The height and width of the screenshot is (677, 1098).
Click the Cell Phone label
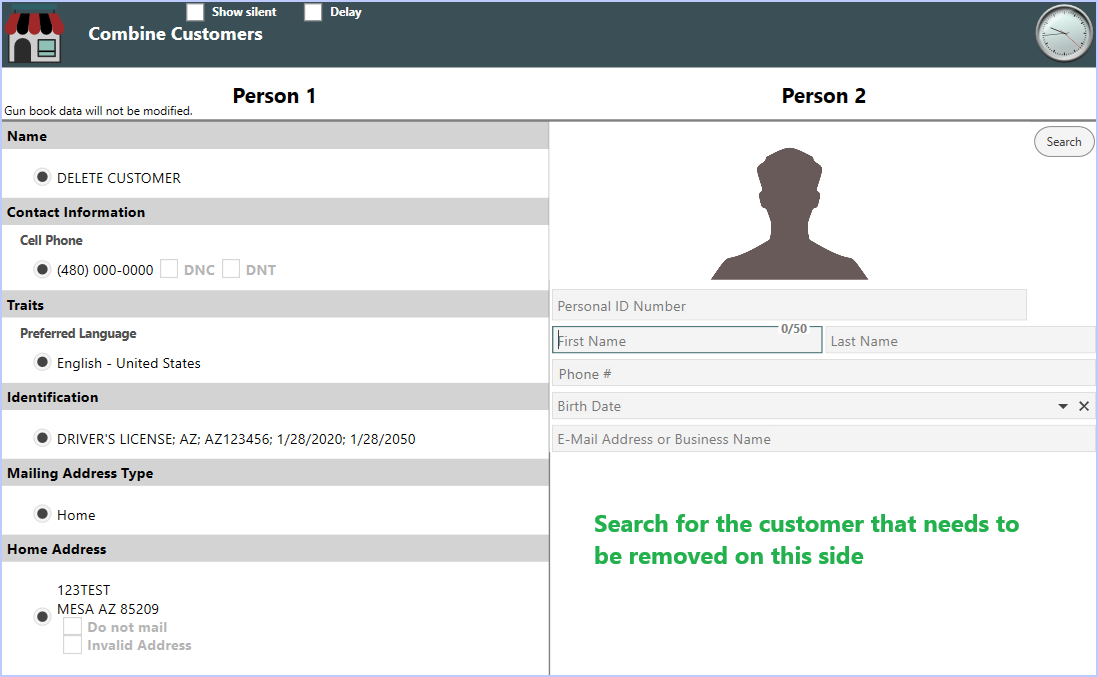51,240
